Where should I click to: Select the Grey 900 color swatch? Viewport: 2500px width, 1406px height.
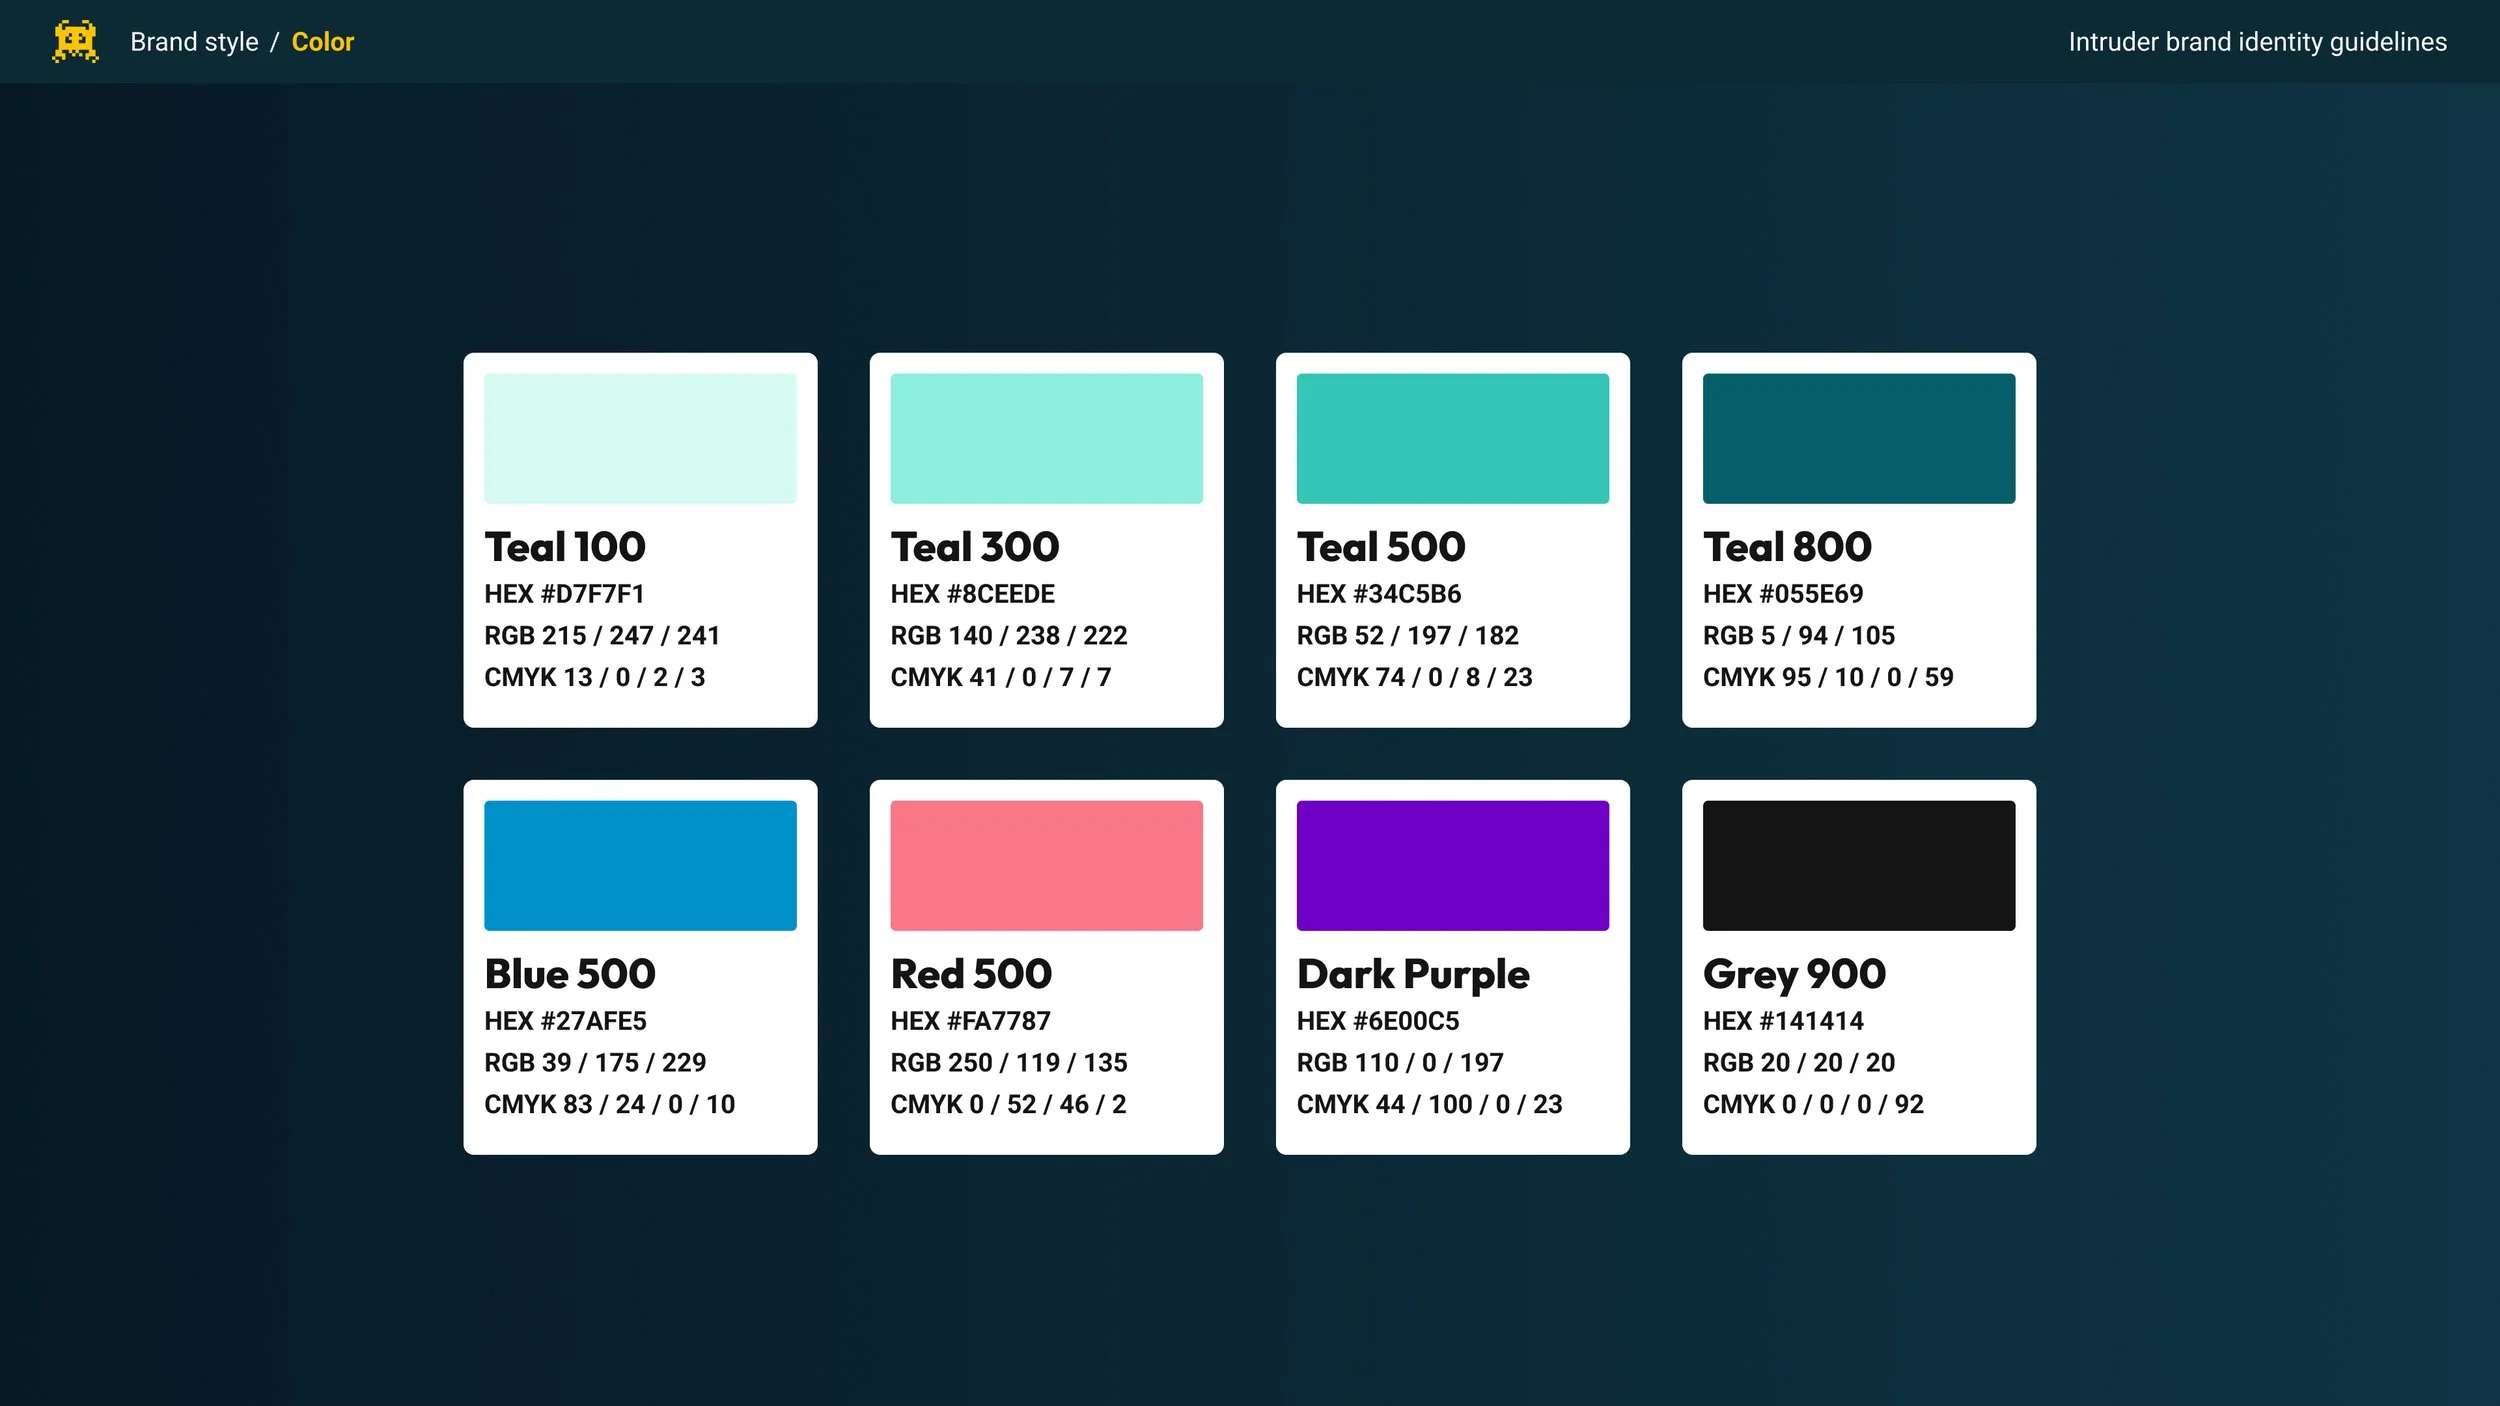point(1858,865)
